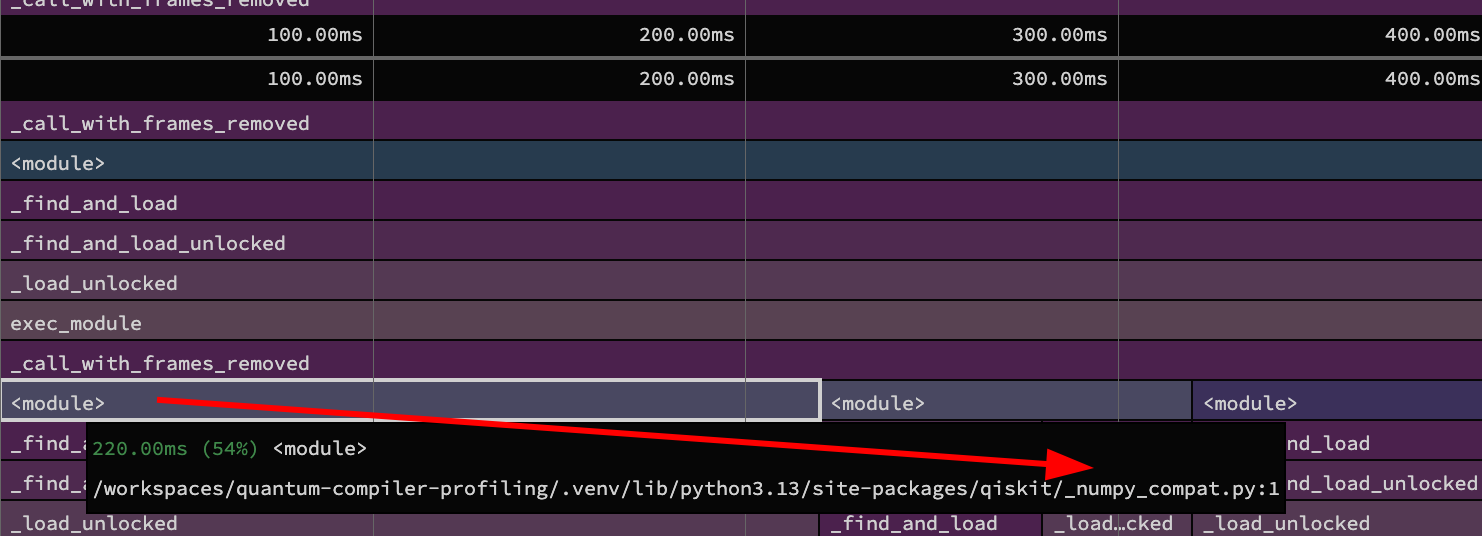Click the teal full-width <module> frame
The image size is (1482, 536).
[x=740, y=162]
